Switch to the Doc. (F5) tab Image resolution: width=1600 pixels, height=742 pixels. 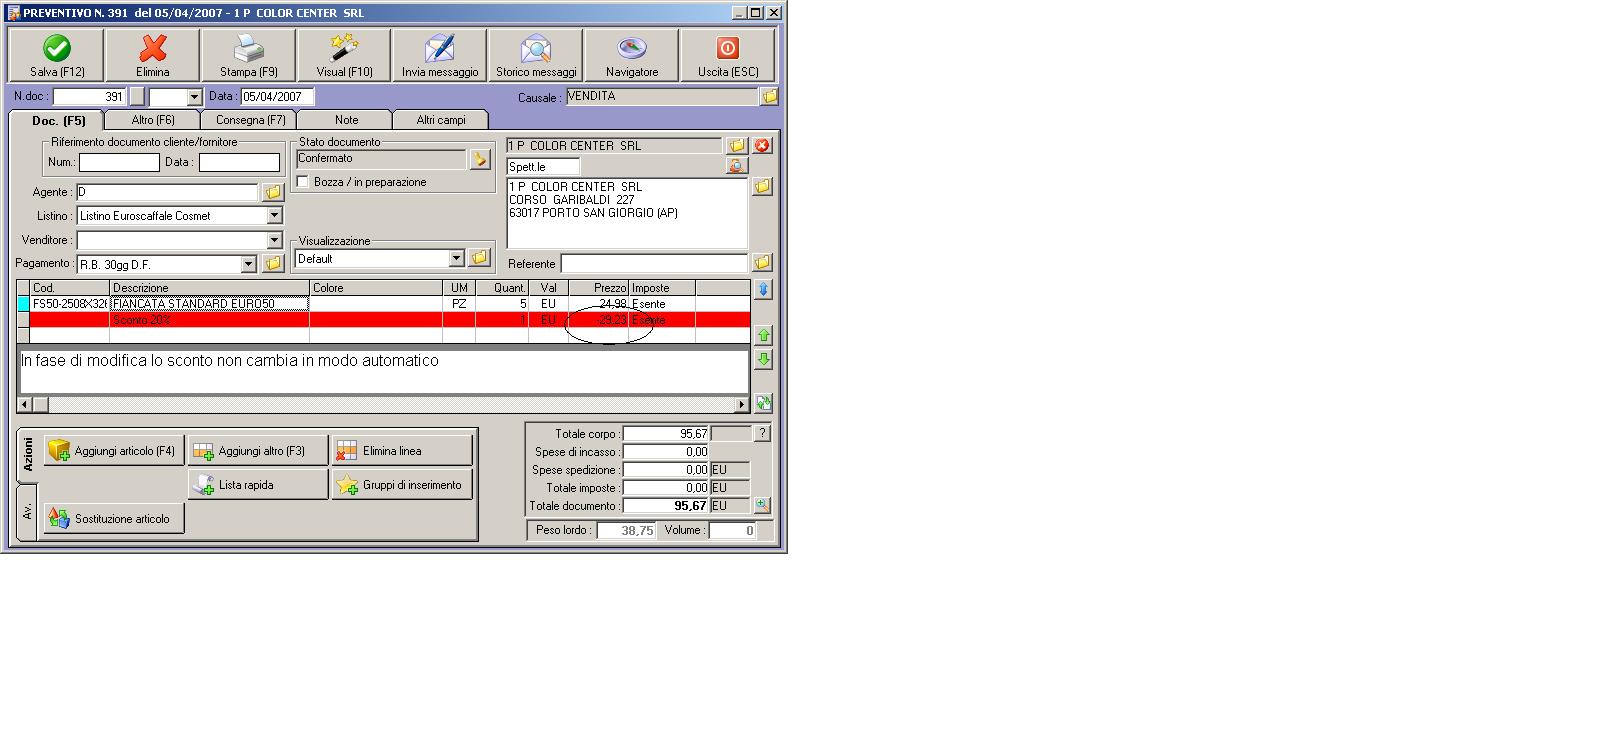point(58,120)
